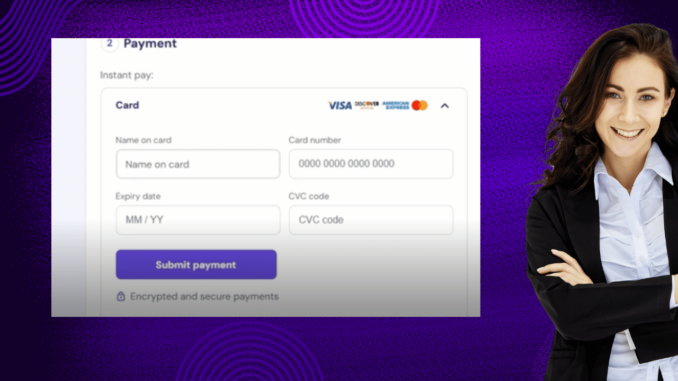Focus the Expiry date MM / YY field

(x=198, y=220)
